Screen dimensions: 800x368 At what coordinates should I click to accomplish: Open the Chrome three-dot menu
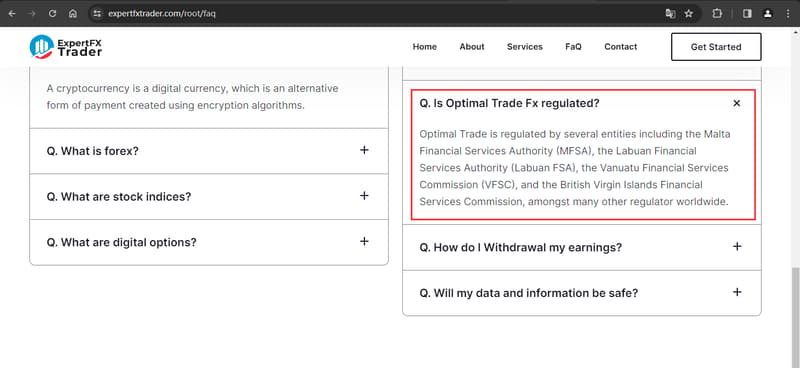coord(789,14)
